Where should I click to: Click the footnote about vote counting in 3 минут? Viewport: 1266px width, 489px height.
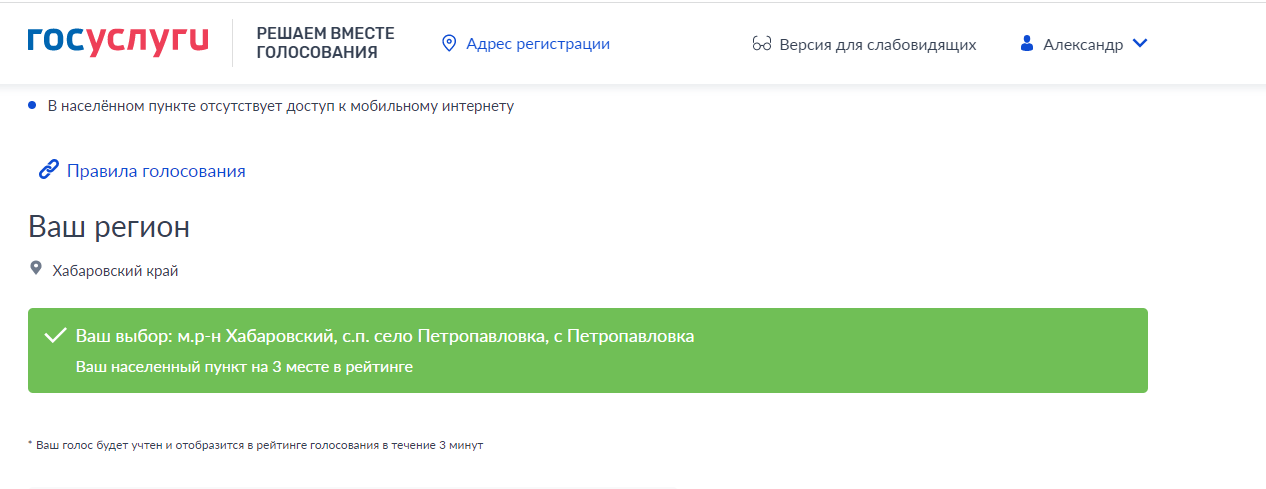(x=255, y=445)
